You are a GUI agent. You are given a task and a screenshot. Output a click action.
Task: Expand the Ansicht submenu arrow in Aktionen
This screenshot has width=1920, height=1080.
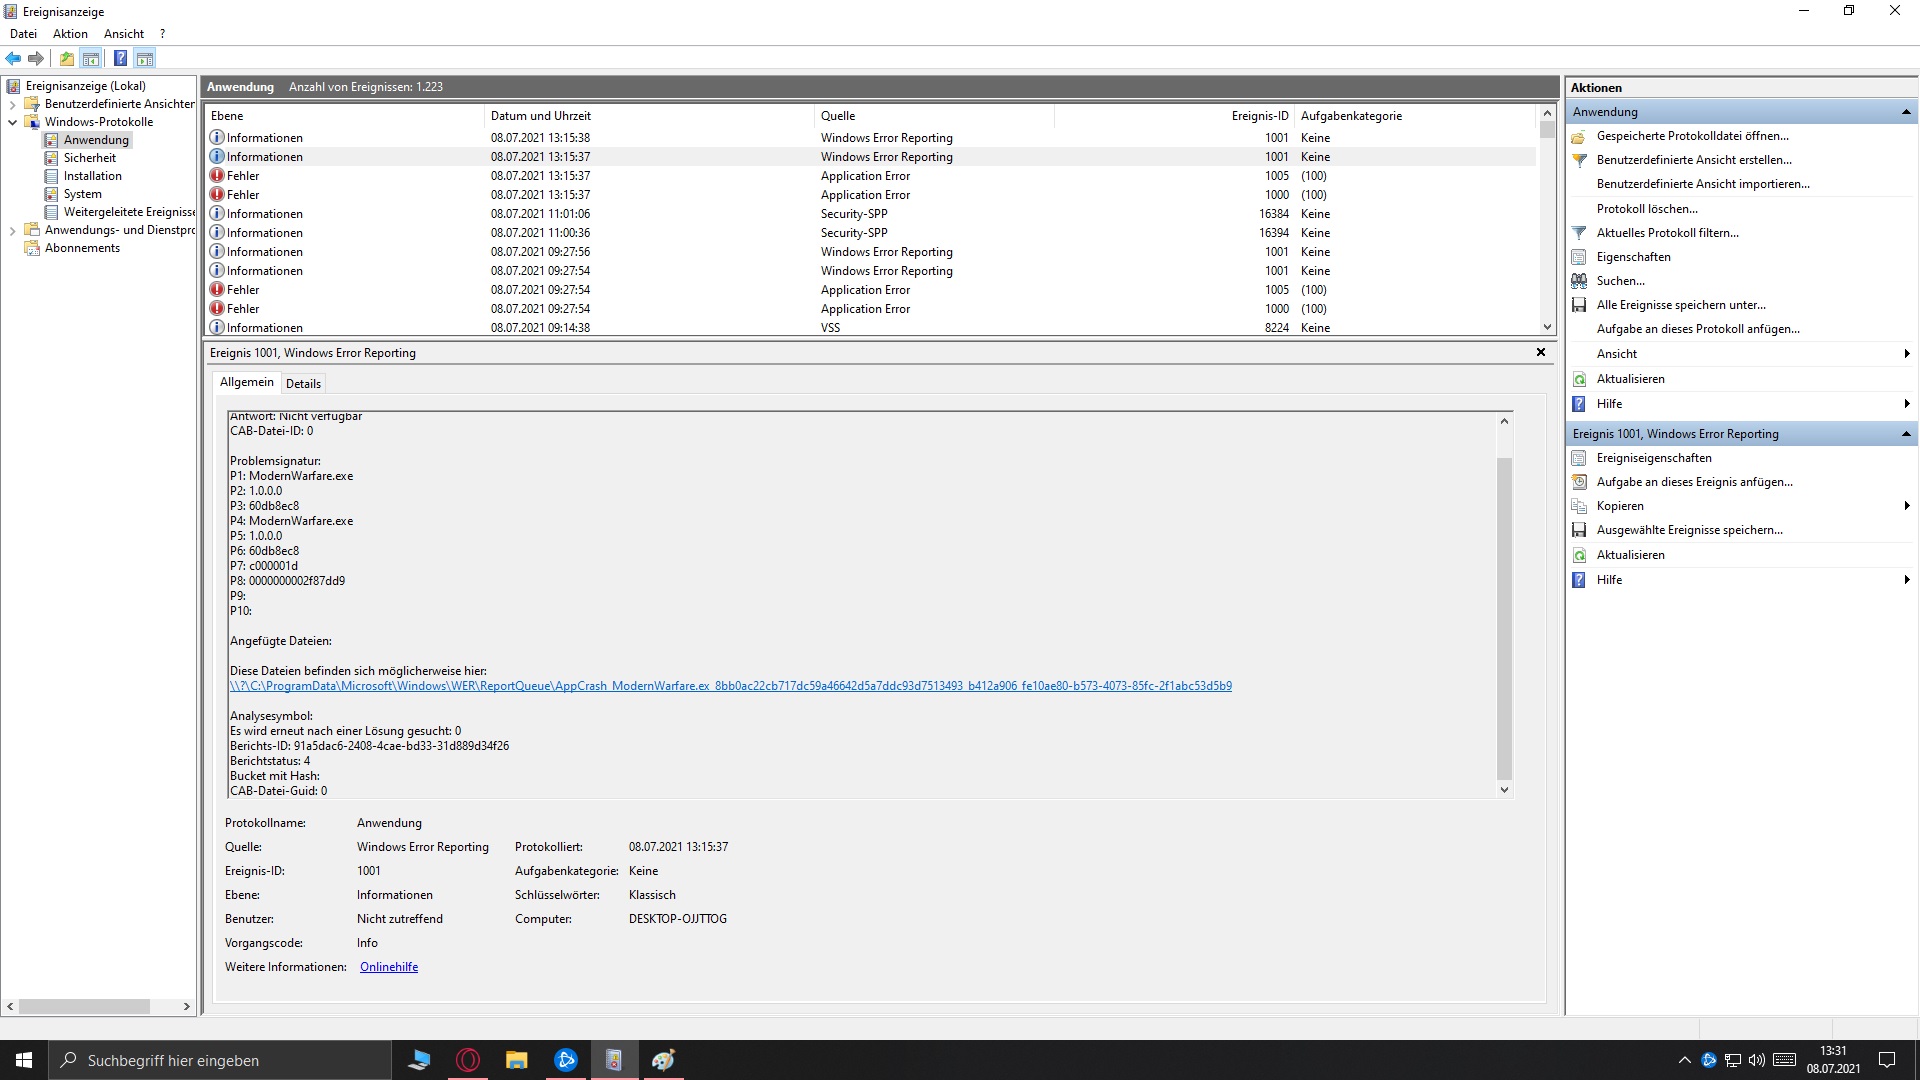[x=1906, y=354]
